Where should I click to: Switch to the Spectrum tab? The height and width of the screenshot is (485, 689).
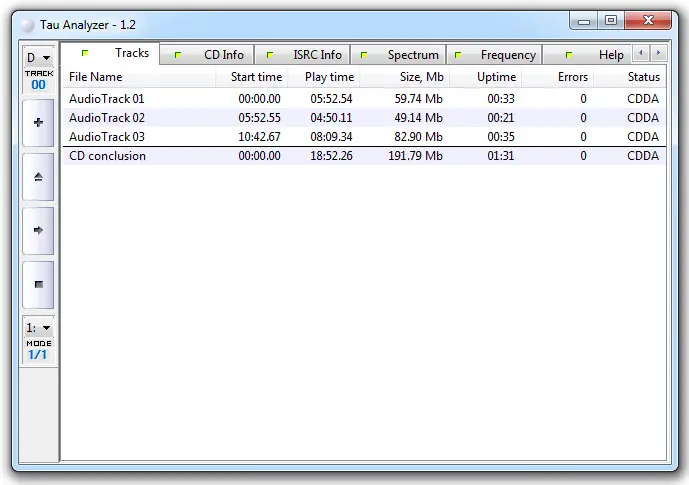point(398,55)
